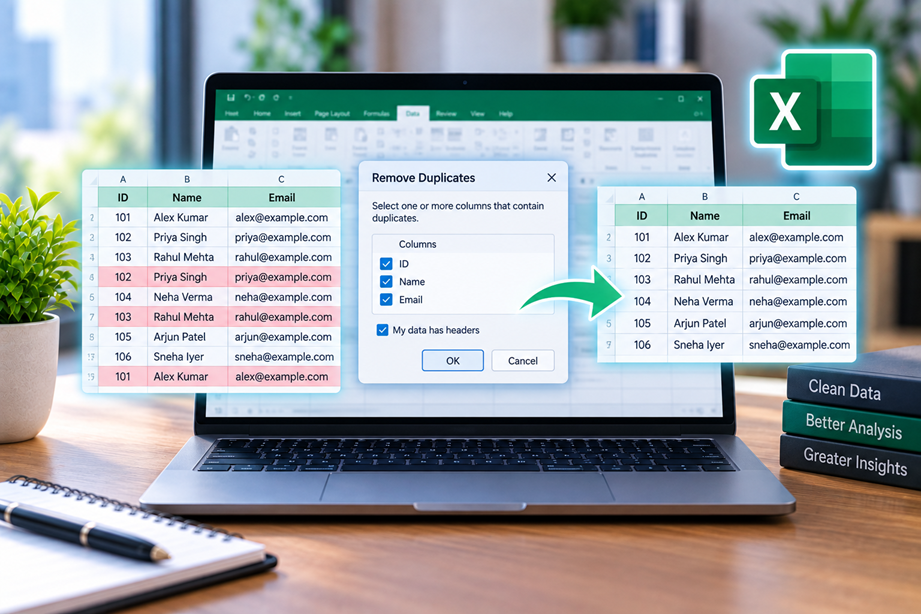
Task: Click the ID header cell in left table
Action: [123, 197]
